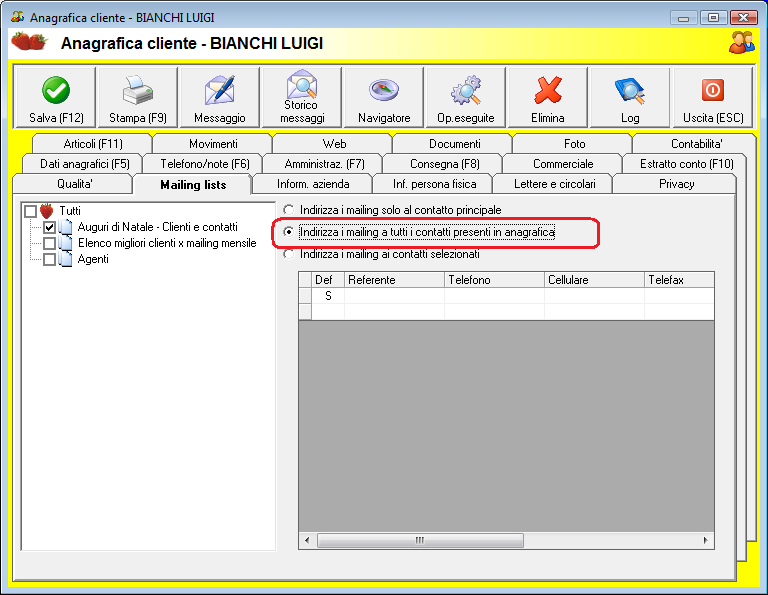Open Storico messaggi toolbar button
This screenshot has width=768, height=595.
tap(302, 97)
